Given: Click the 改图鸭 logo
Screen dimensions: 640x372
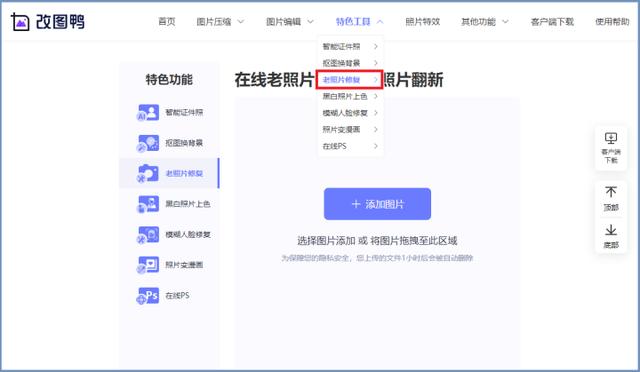Looking at the screenshot, I should pos(48,22).
